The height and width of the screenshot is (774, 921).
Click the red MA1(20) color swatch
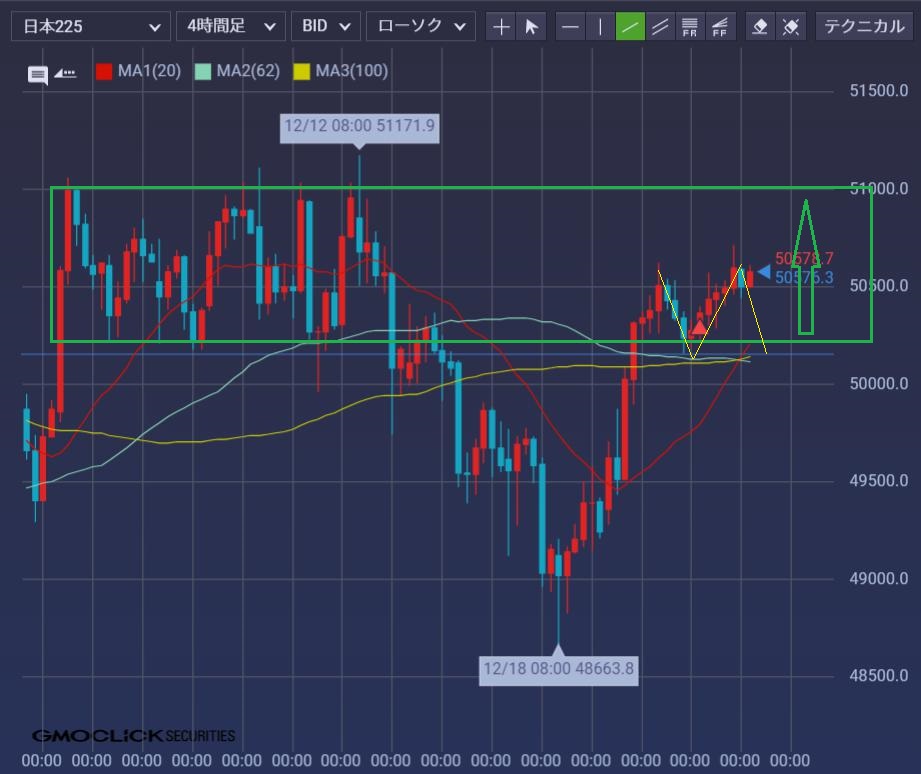coord(103,72)
